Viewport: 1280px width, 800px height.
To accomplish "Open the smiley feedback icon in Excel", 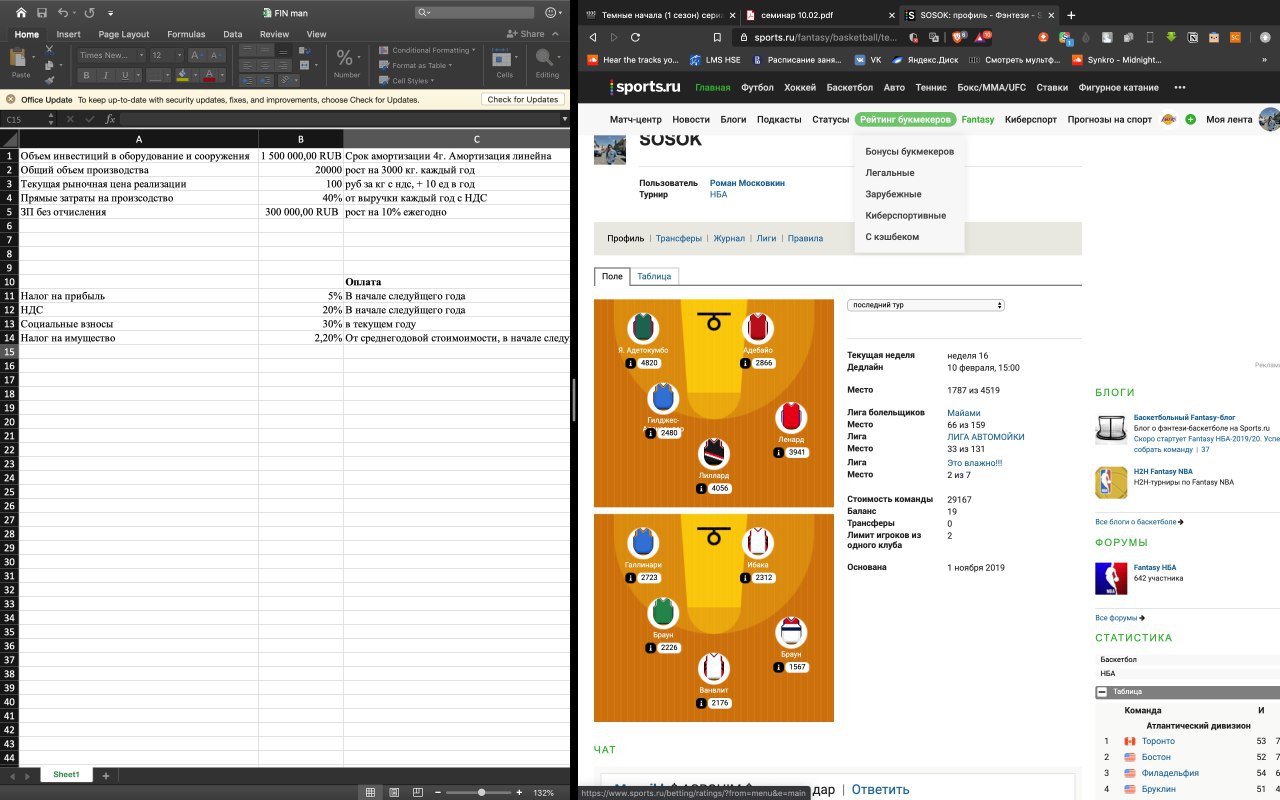I will pos(551,13).
